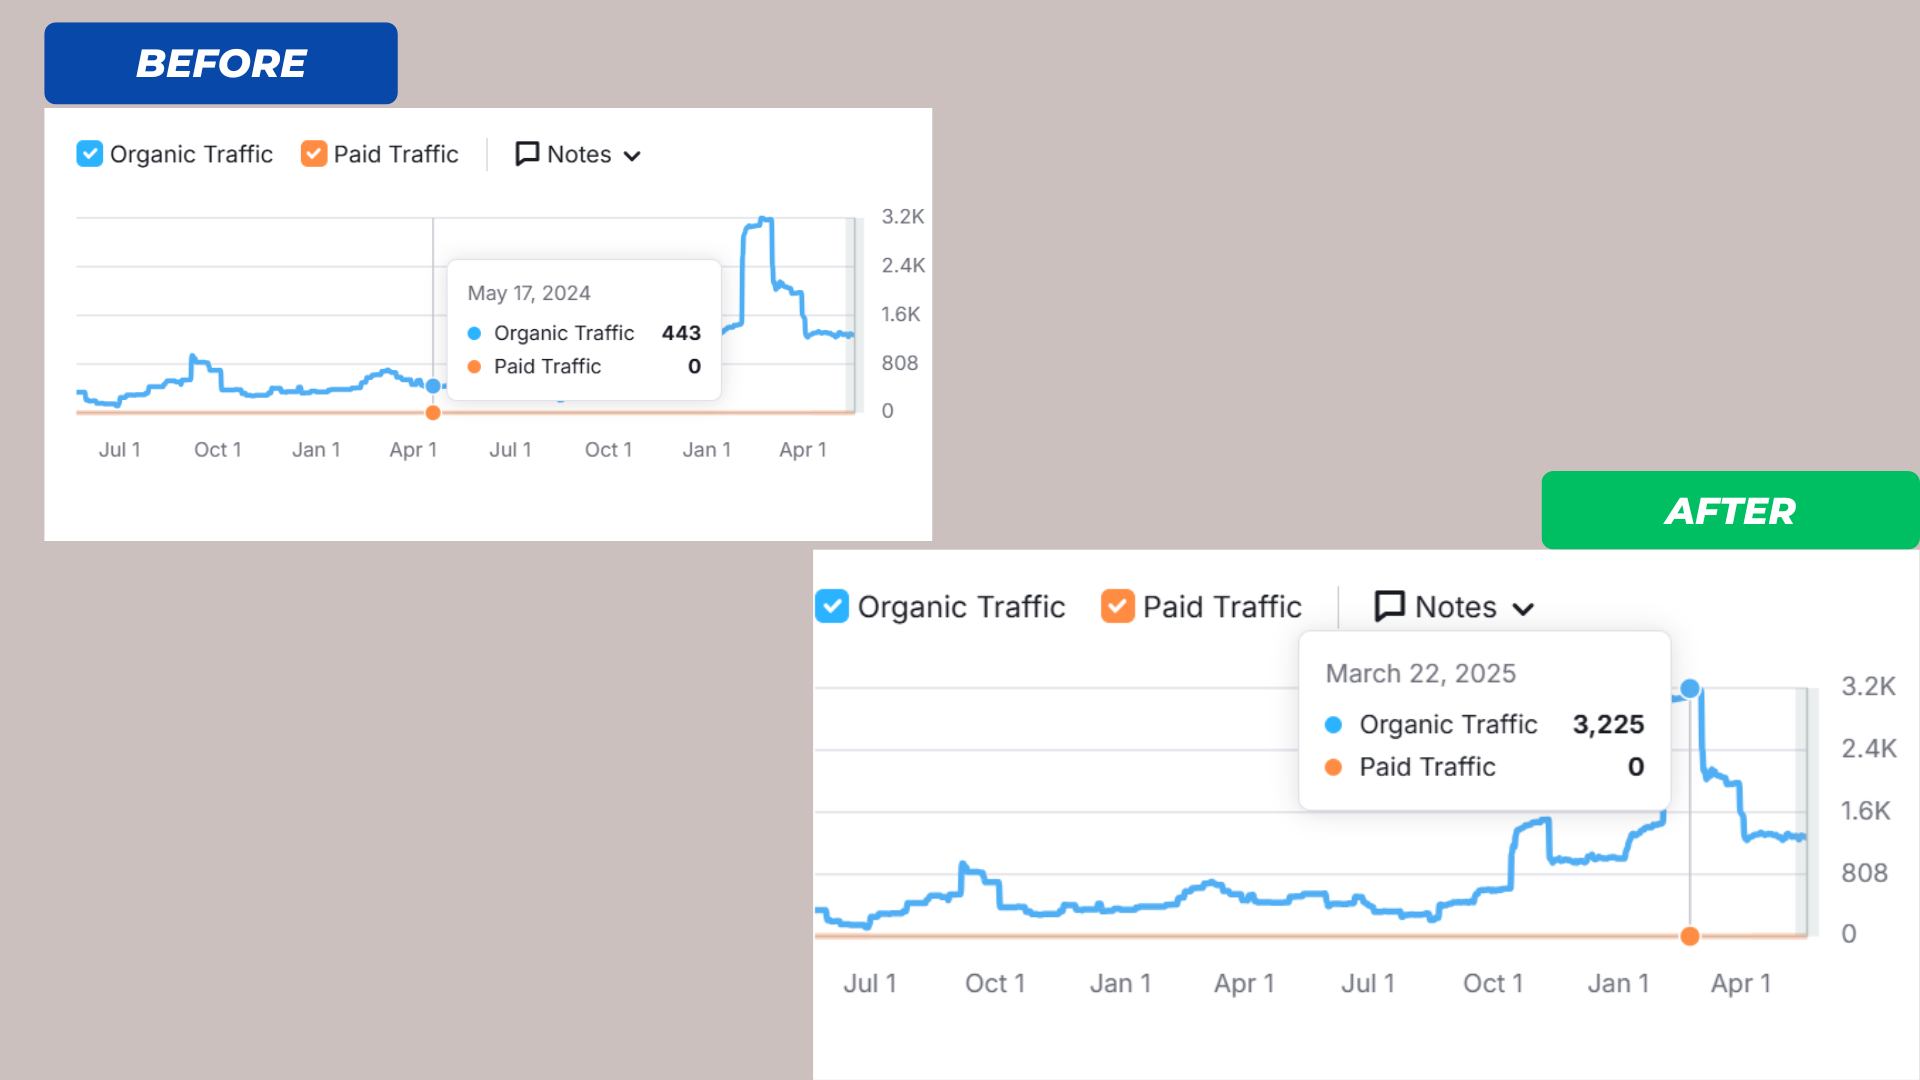Click orange paid marker on After chart baseline
Viewport: 1920px width, 1080px height.
(1690, 937)
